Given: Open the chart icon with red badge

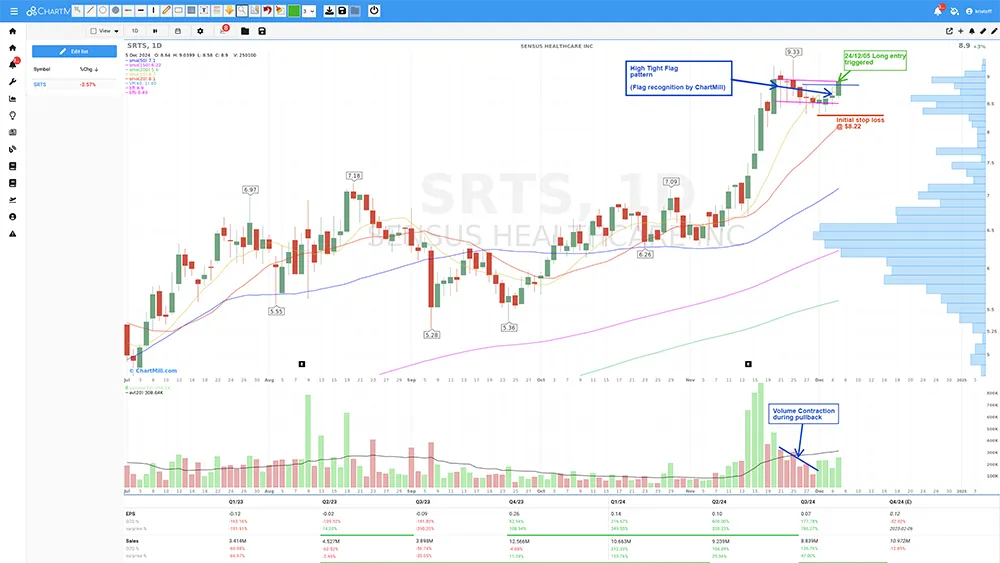Looking at the screenshot, I should pos(223,30).
